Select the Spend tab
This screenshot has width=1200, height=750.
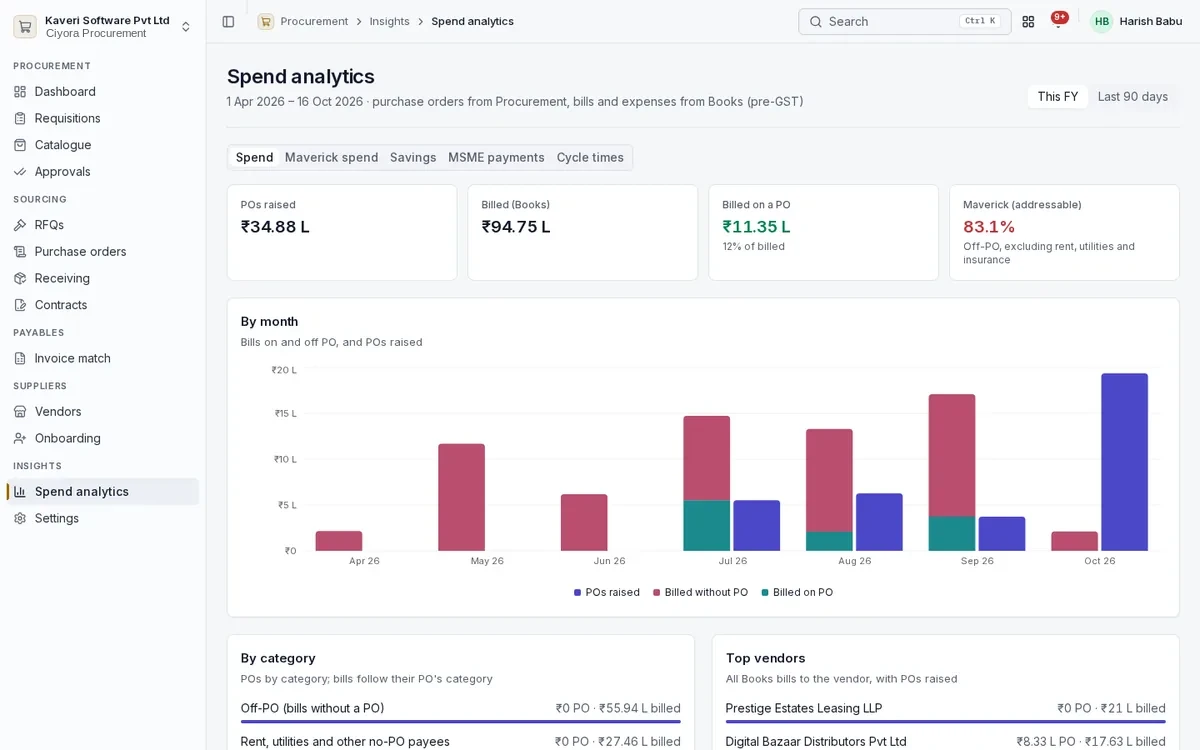(254, 158)
